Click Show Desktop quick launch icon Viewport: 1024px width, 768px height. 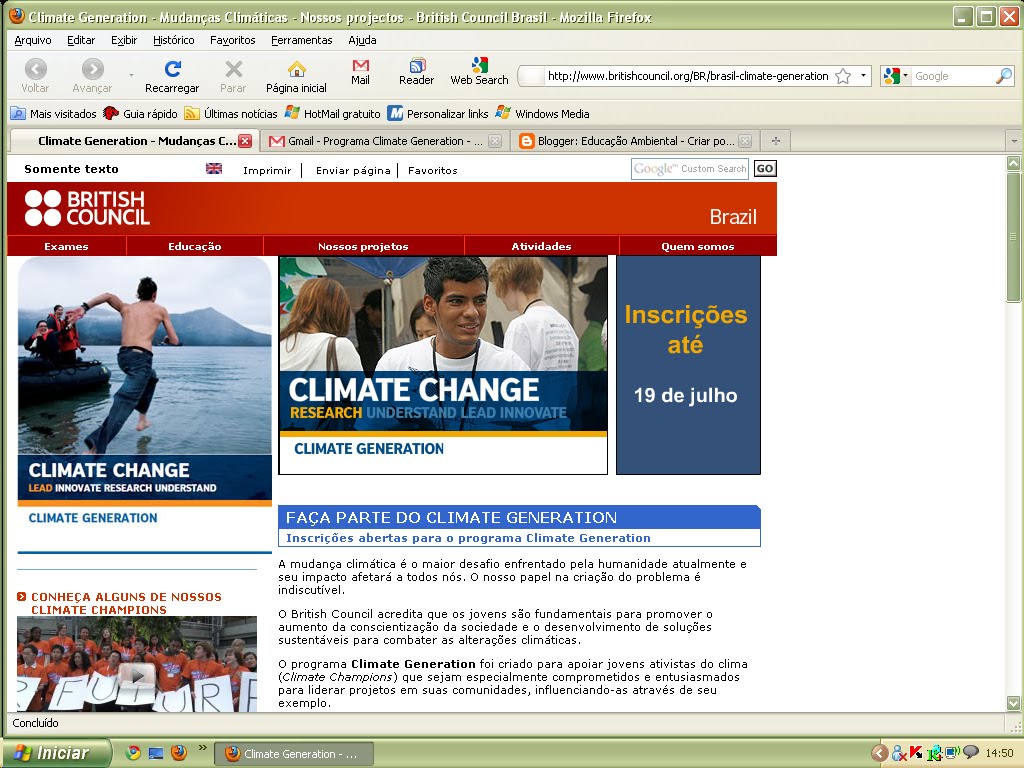tap(155, 753)
